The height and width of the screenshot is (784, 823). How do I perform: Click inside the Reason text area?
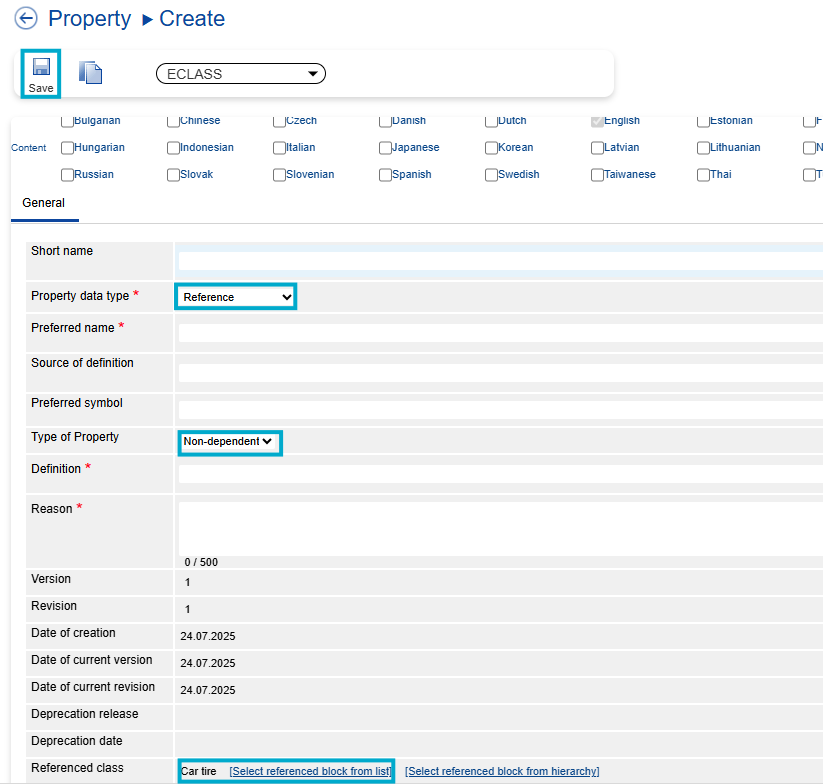[x=500, y=527]
